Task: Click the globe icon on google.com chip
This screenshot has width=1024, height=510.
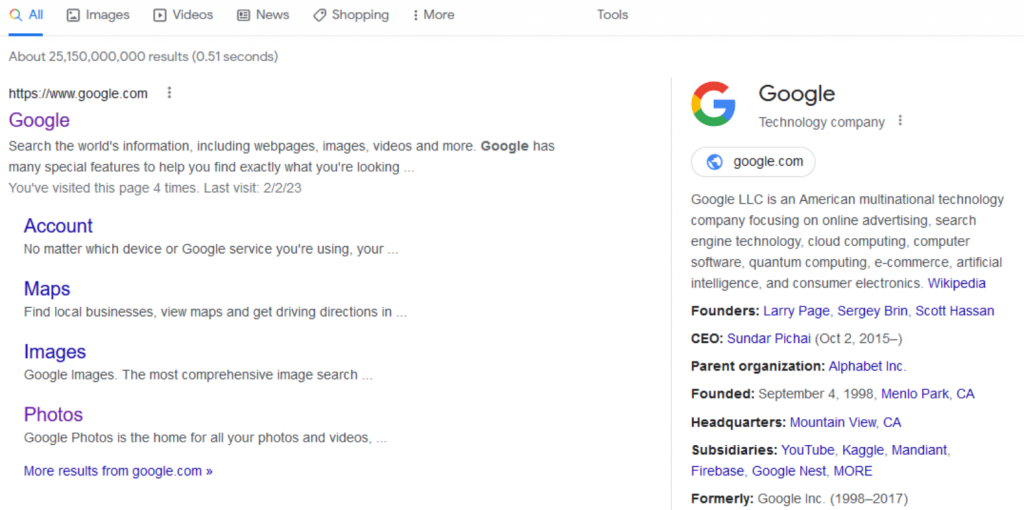Action: coord(714,162)
